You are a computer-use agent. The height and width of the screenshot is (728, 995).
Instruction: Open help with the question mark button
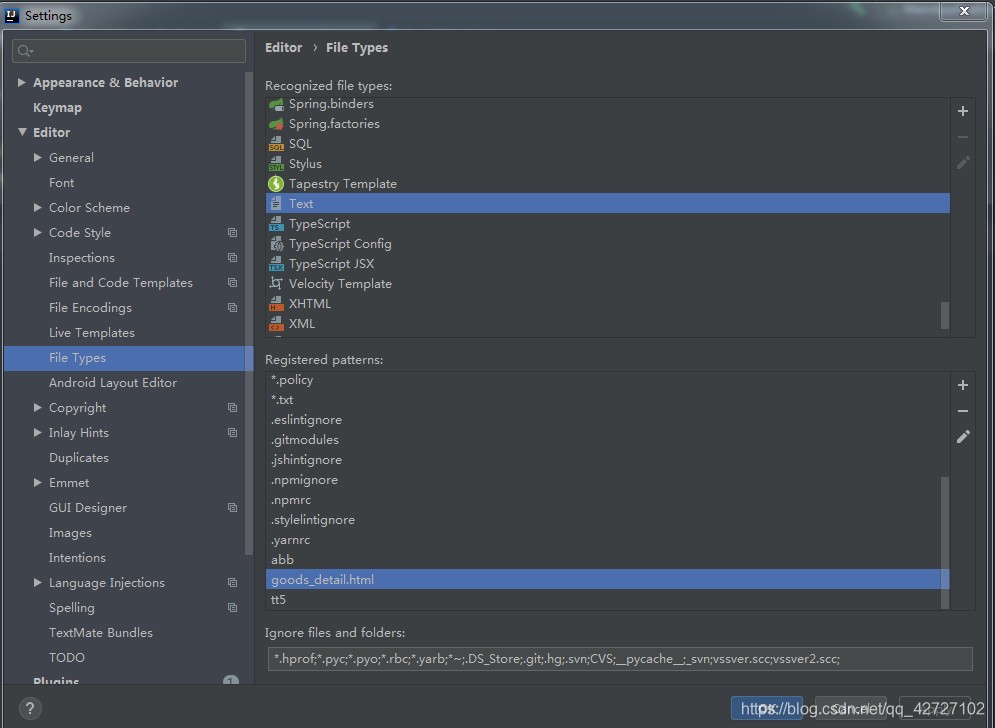(30, 708)
